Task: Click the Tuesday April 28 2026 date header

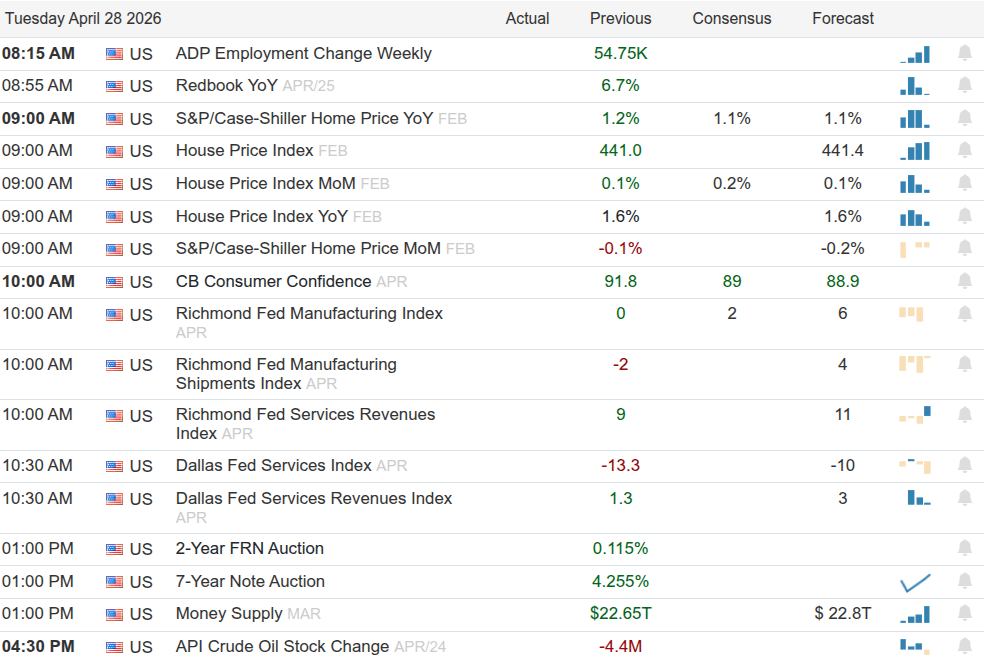Action: (x=83, y=18)
